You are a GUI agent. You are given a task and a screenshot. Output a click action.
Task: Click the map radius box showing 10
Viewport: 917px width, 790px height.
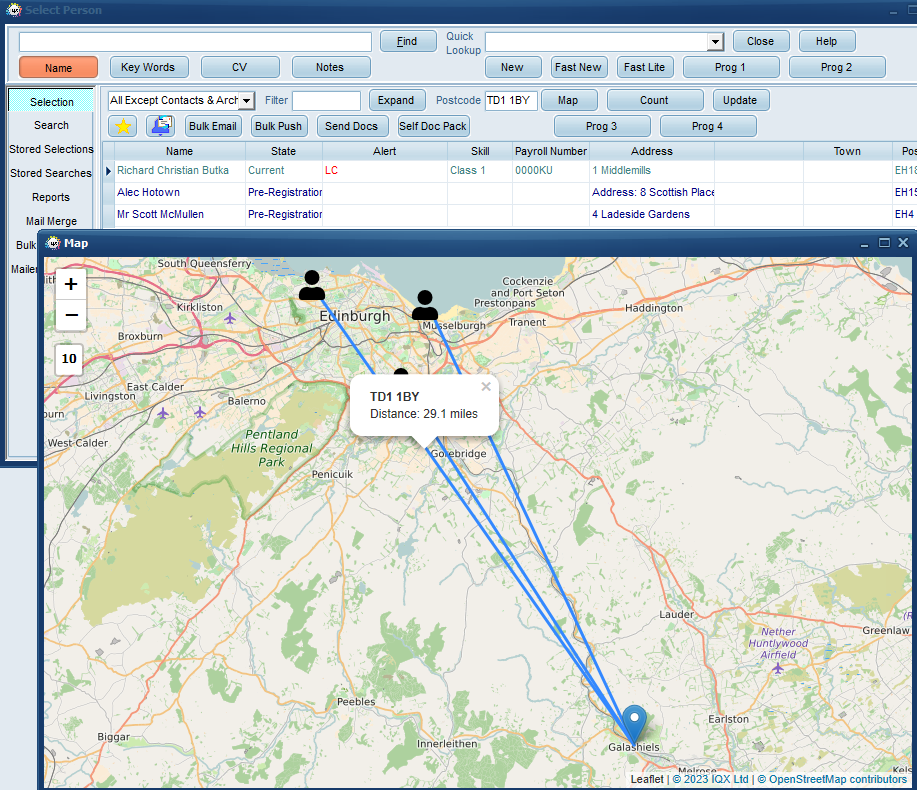69,358
